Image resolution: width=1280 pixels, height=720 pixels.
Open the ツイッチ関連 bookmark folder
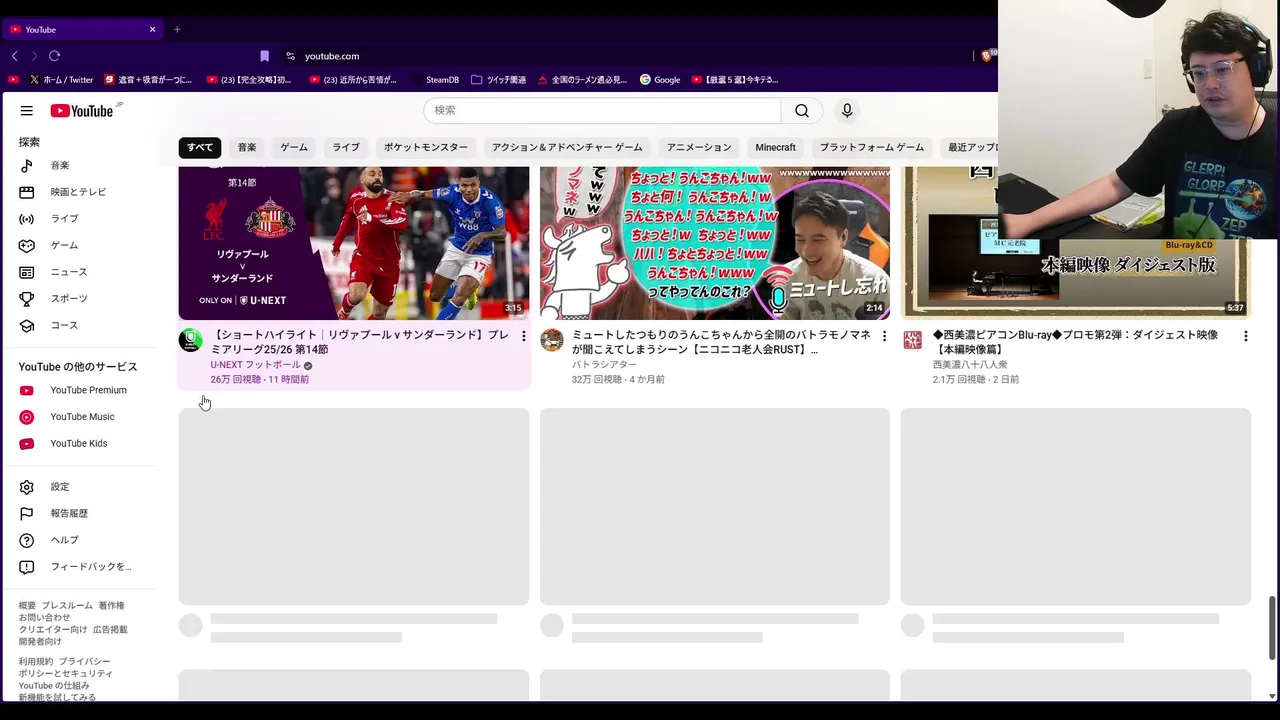pos(498,80)
